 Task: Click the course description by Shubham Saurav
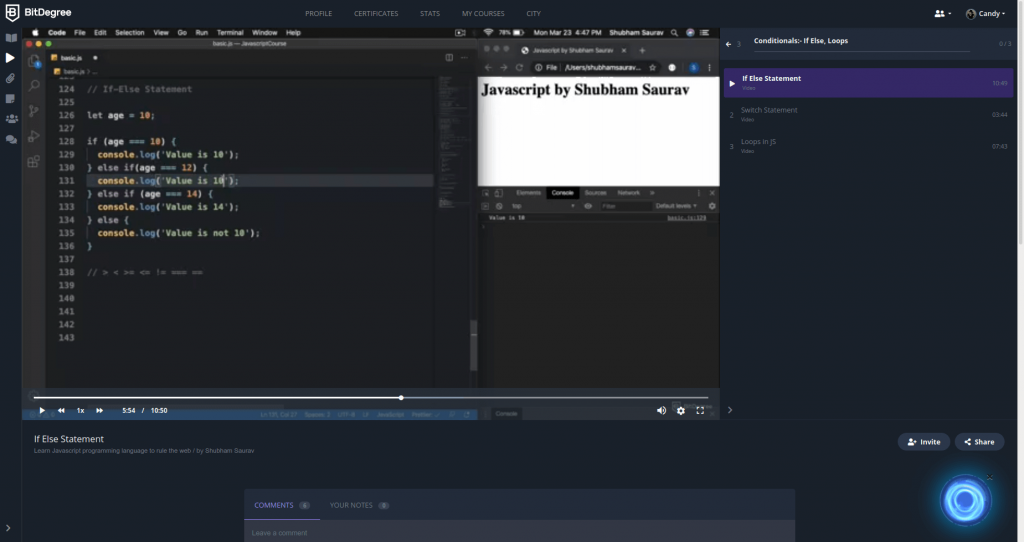pyautogui.click(x=144, y=451)
